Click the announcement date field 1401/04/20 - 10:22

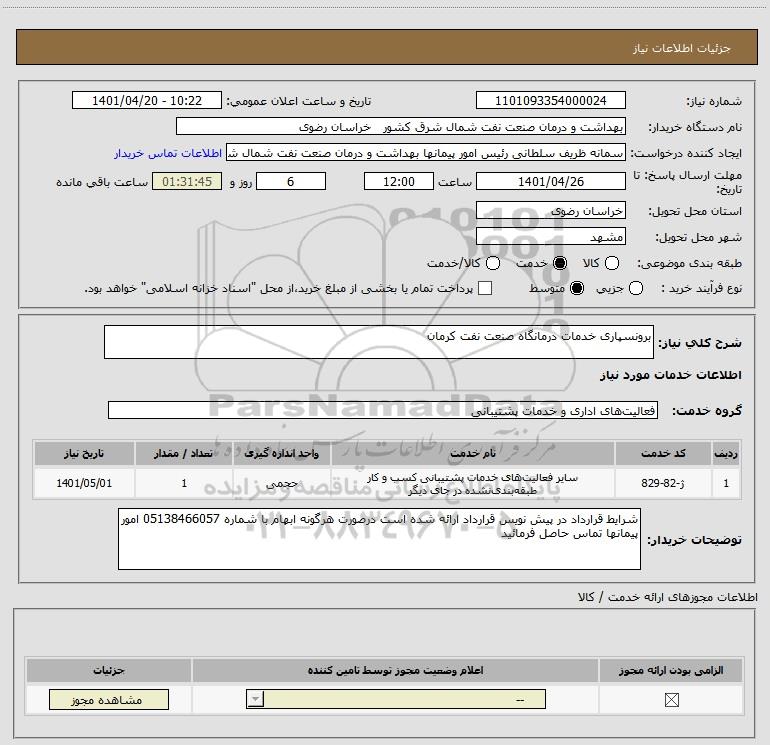point(147,100)
